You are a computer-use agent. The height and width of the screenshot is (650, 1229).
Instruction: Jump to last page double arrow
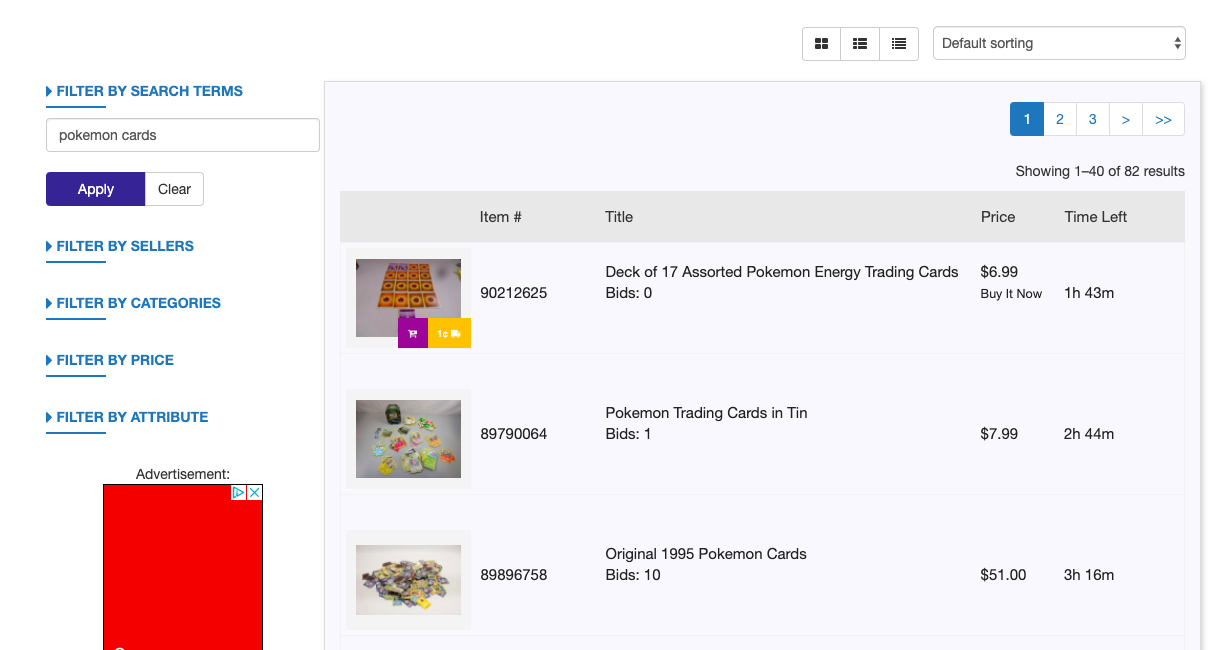1163,119
